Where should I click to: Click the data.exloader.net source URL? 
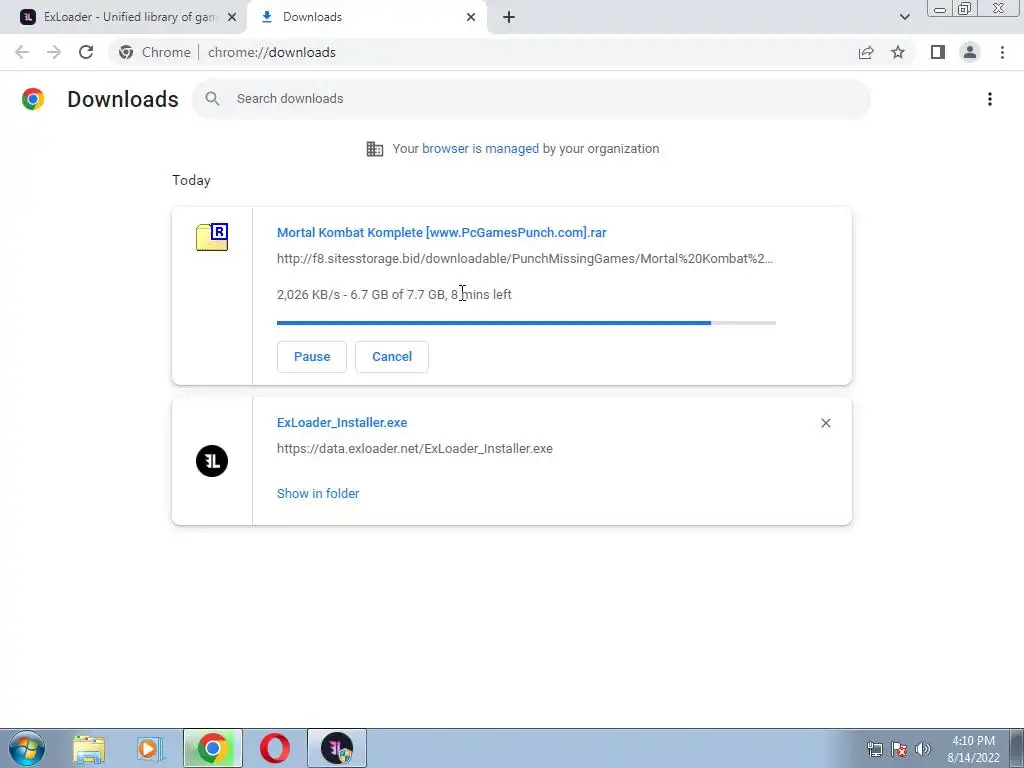pos(415,449)
